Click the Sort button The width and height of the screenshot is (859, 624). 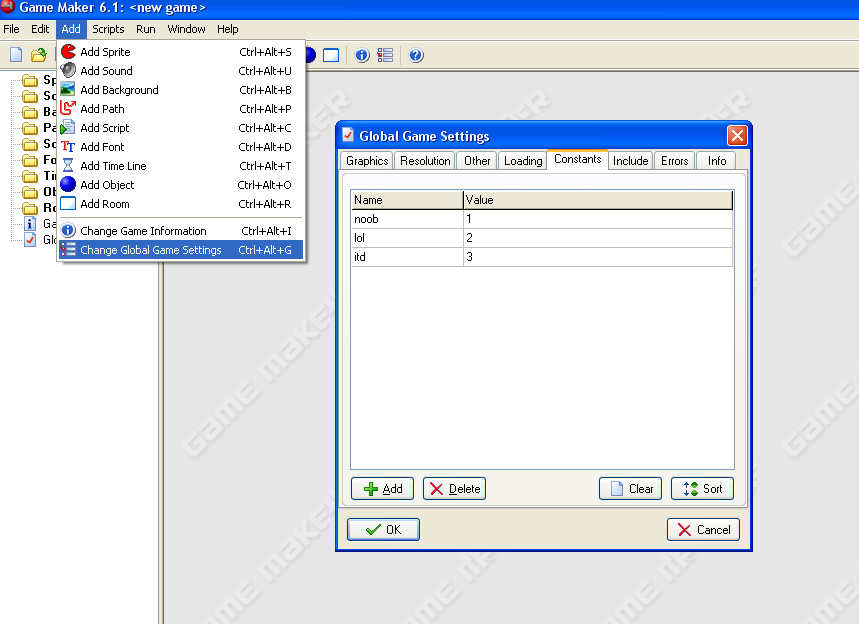702,489
